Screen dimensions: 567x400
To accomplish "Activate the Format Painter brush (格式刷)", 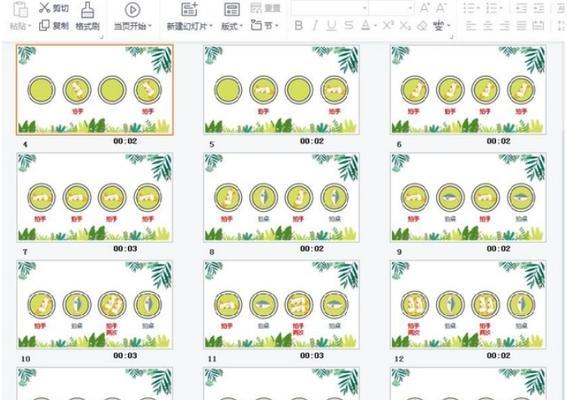I will [87, 10].
